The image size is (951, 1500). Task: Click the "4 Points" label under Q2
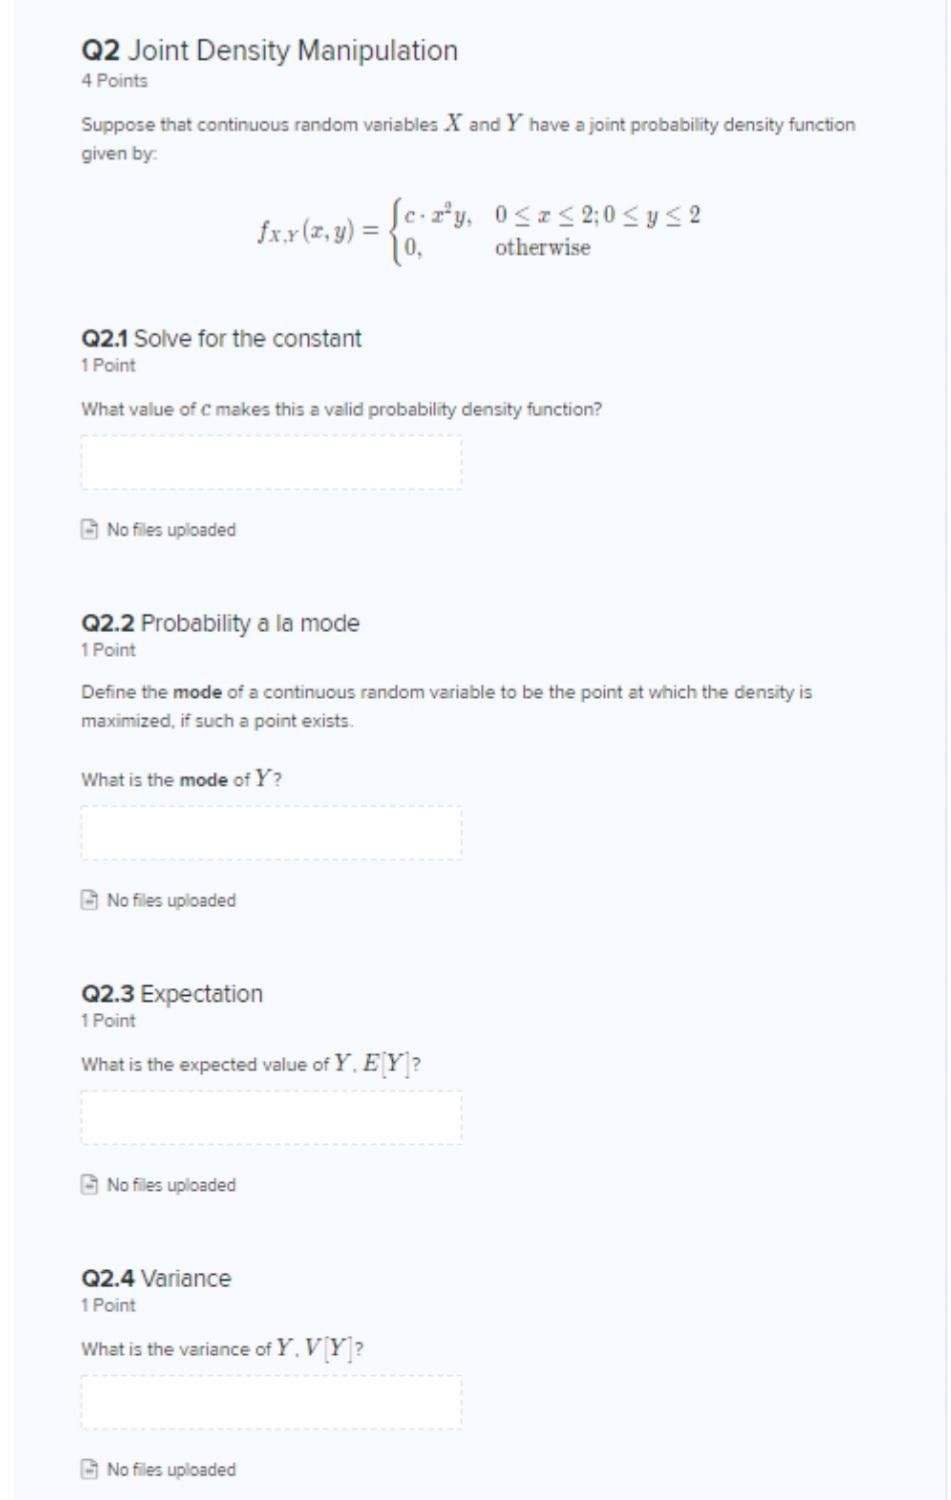113,80
